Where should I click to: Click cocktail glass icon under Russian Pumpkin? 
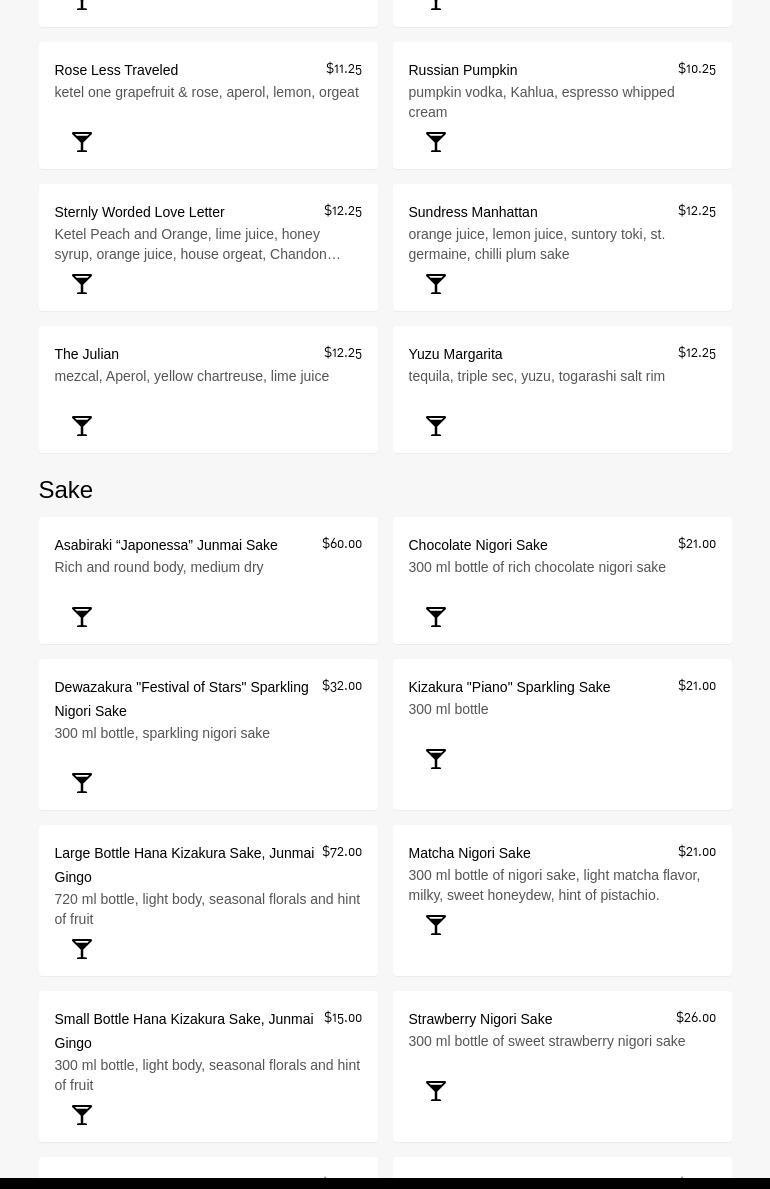tap(436, 142)
